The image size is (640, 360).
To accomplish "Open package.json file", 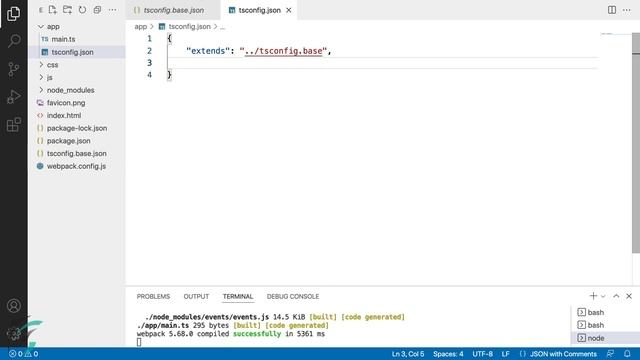I will click(x=77, y=140).
